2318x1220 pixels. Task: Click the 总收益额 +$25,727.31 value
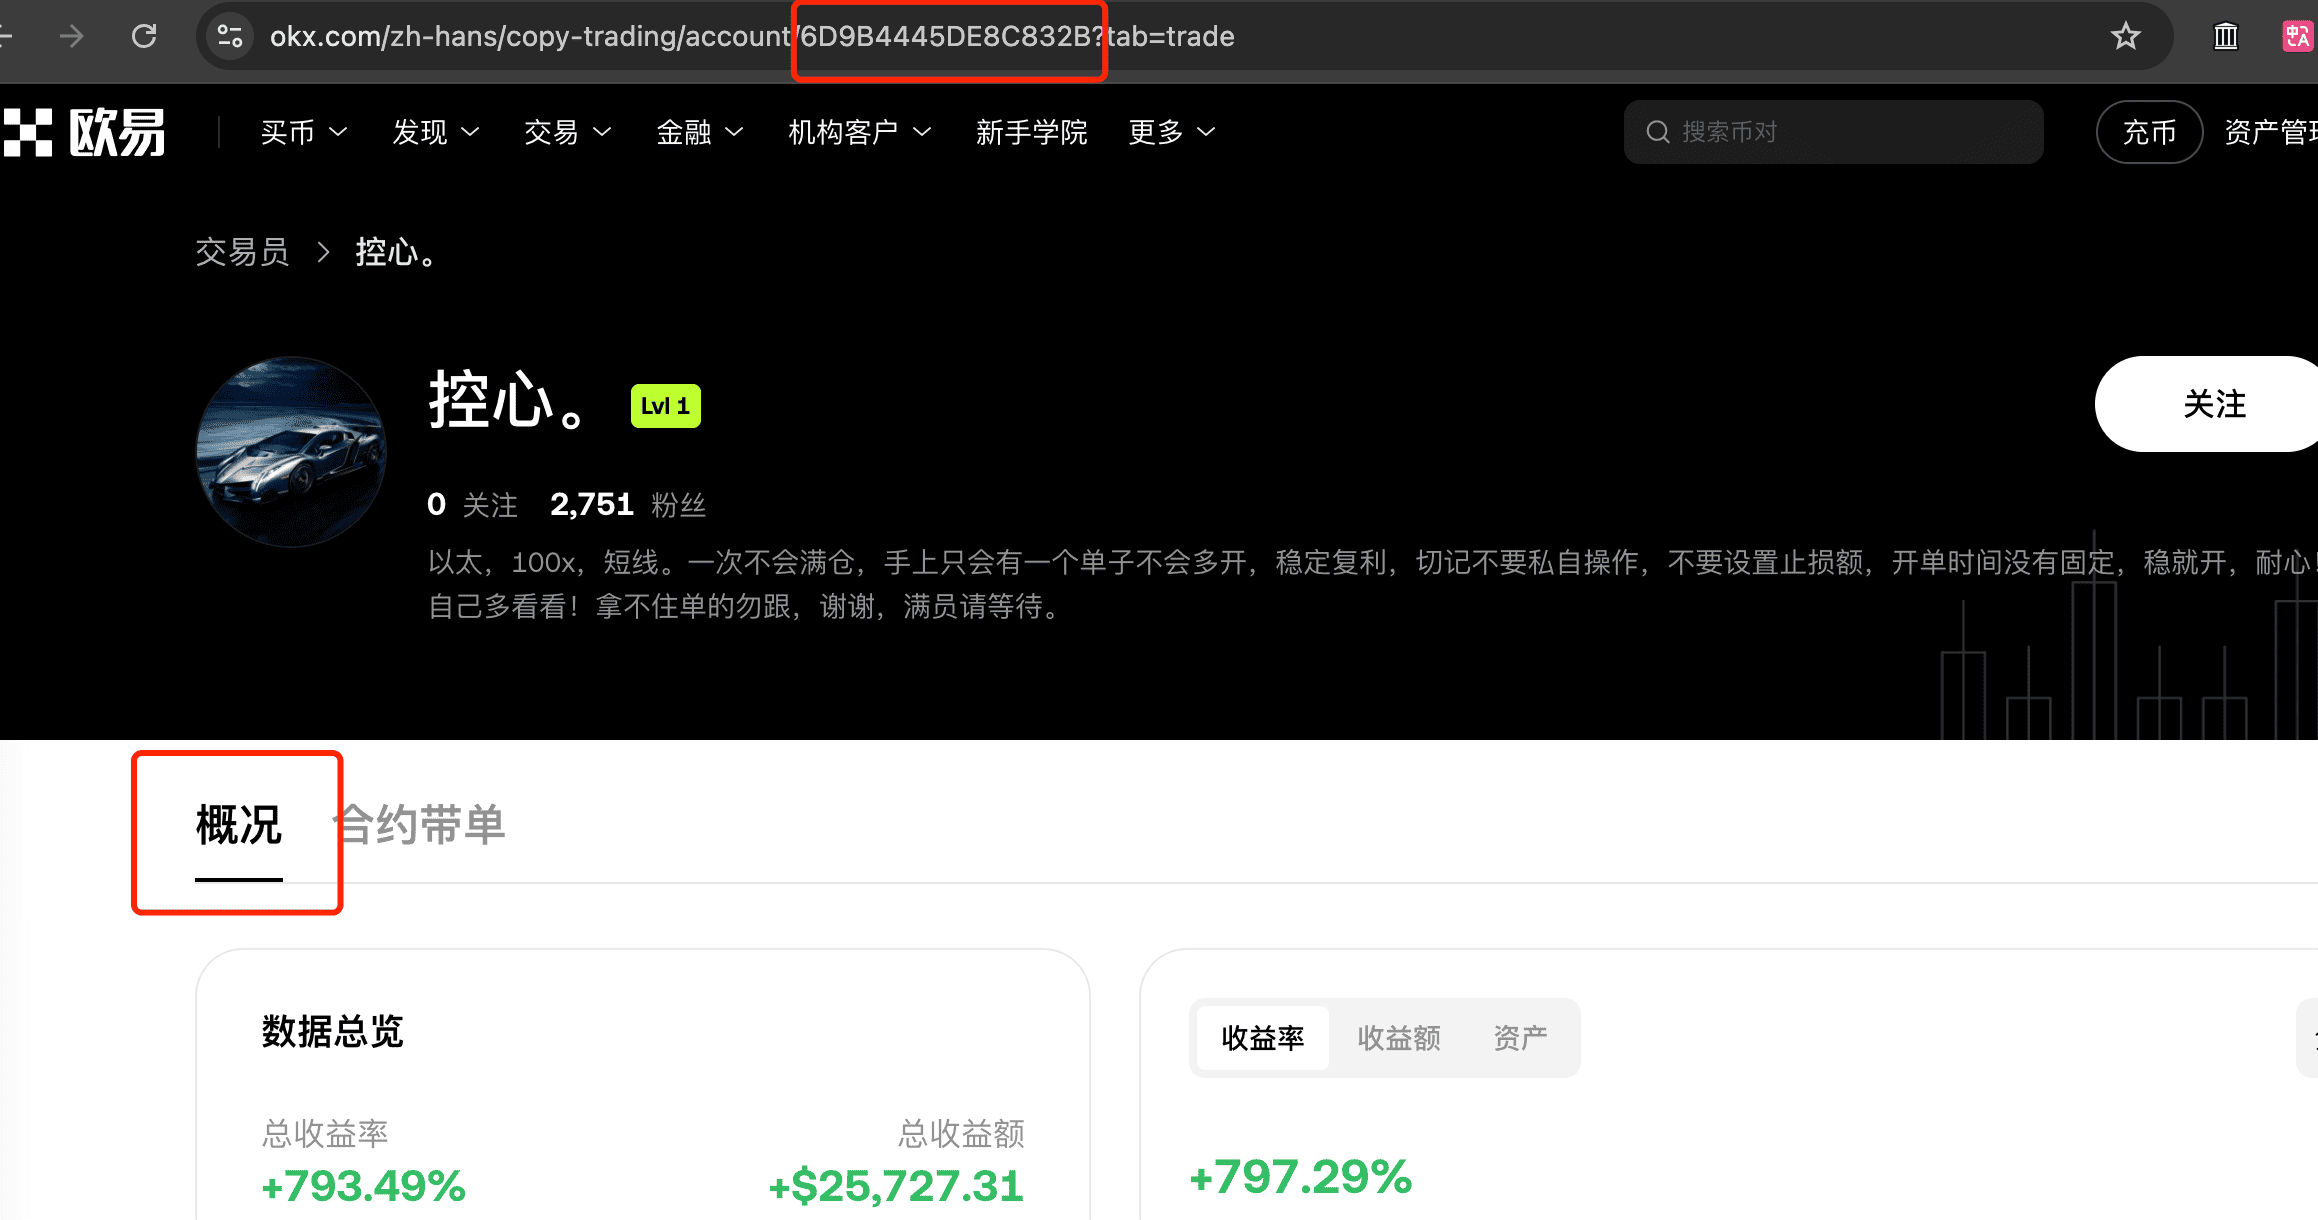[x=896, y=1186]
